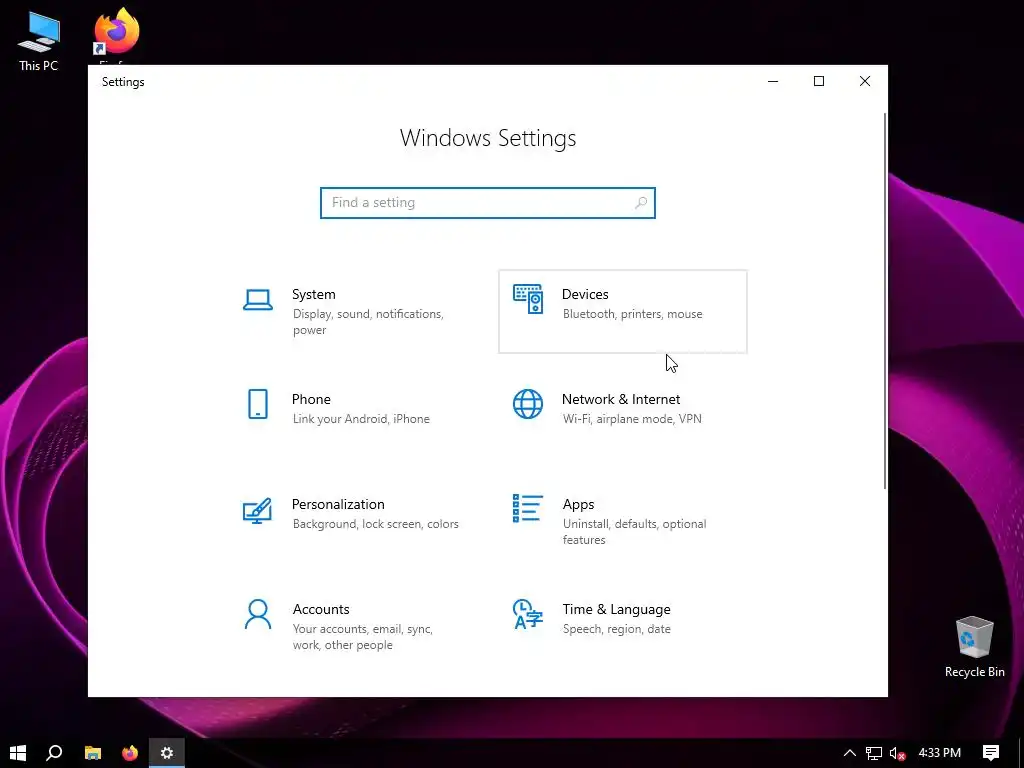The image size is (1024, 768).
Task: Open the Action Center notifications icon
Action: pos(991,753)
